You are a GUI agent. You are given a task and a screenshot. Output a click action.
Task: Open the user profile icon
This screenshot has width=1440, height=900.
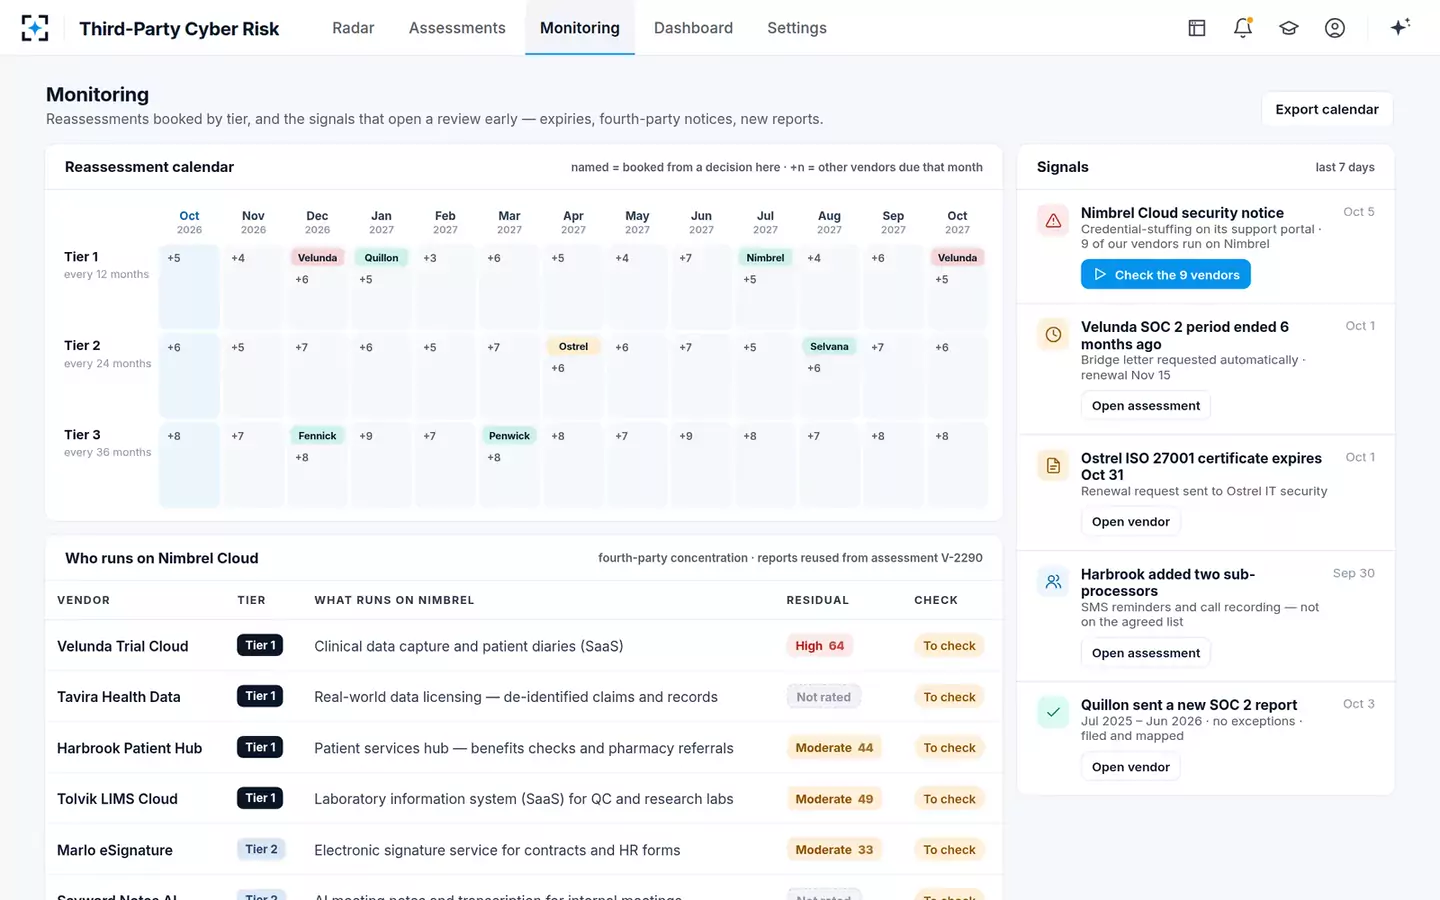[x=1335, y=28]
